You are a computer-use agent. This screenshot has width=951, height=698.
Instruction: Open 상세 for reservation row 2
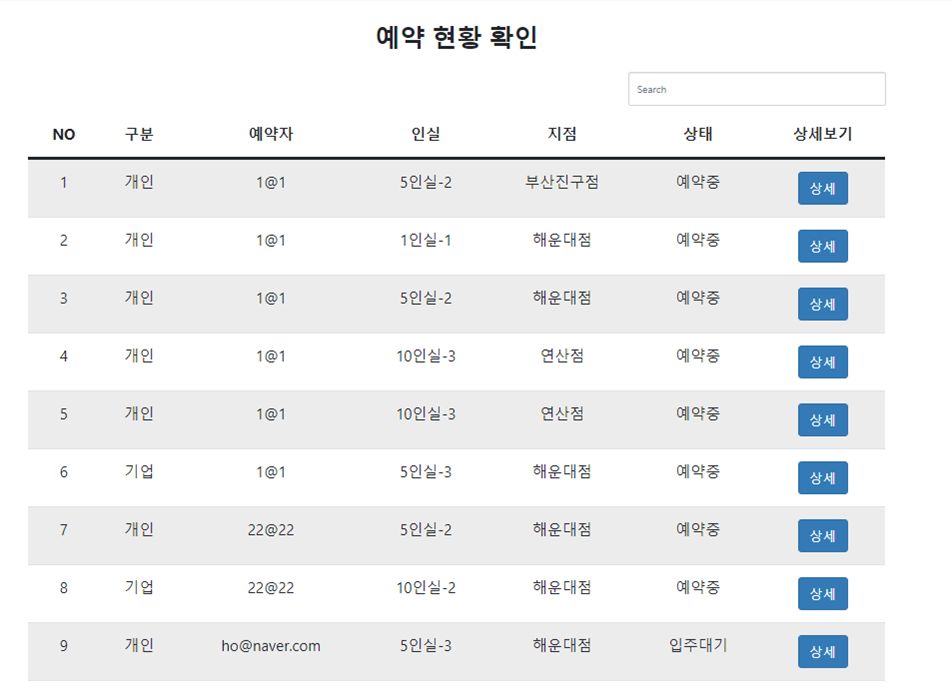pos(822,246)
